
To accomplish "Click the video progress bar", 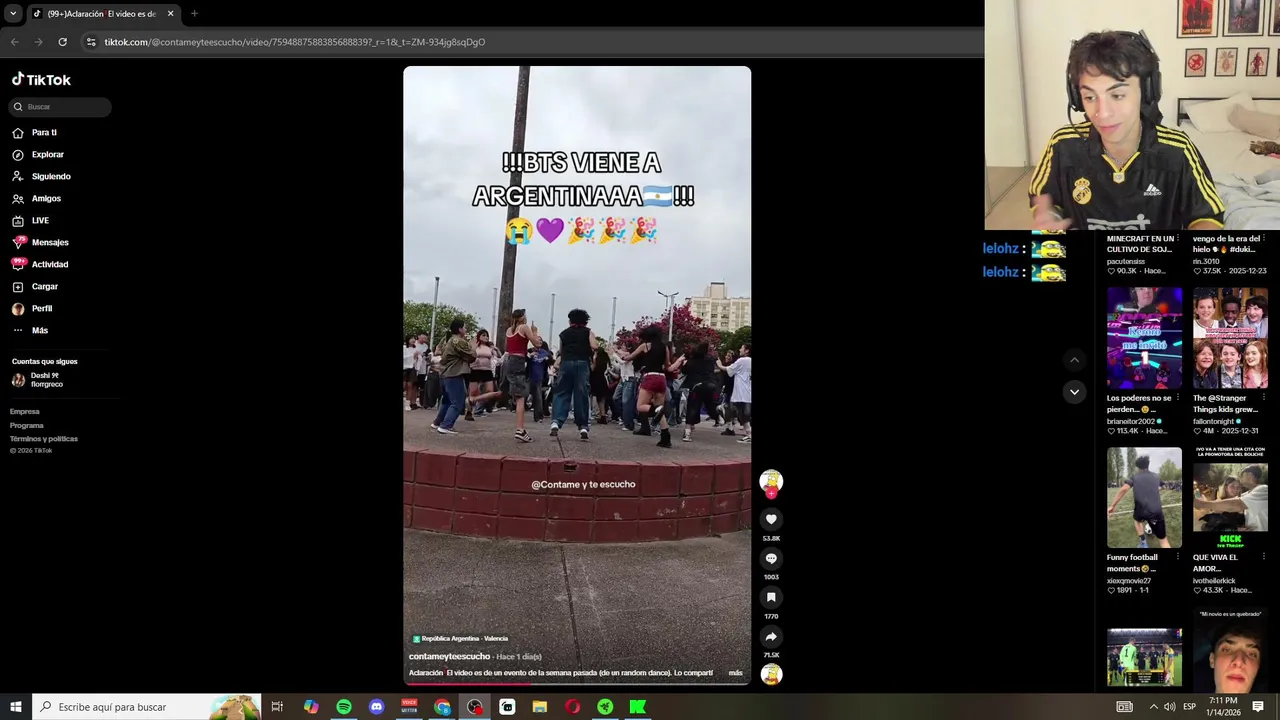I will (577, 683).
